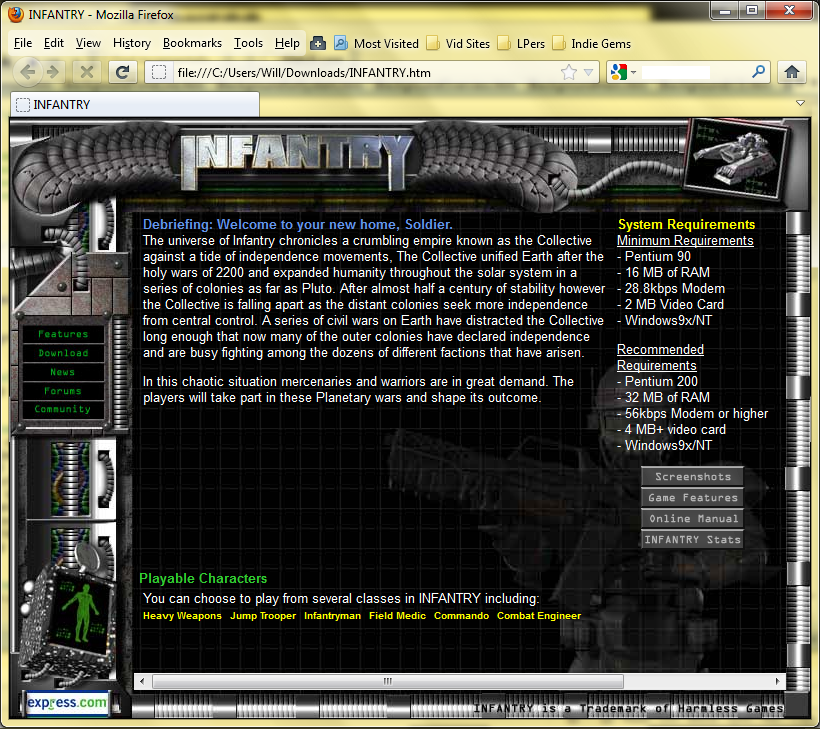Click the Download navigation link
Viewport: 820px width, 729px height.
(x=63, y=353)
